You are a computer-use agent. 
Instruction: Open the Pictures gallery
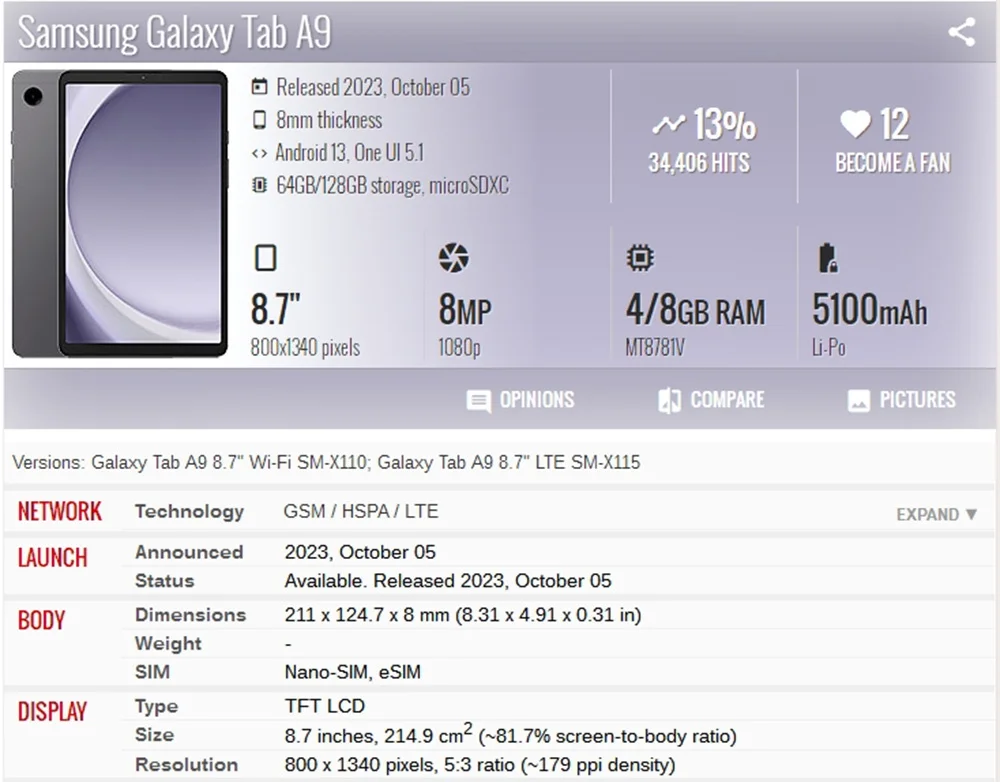(902, 400)
